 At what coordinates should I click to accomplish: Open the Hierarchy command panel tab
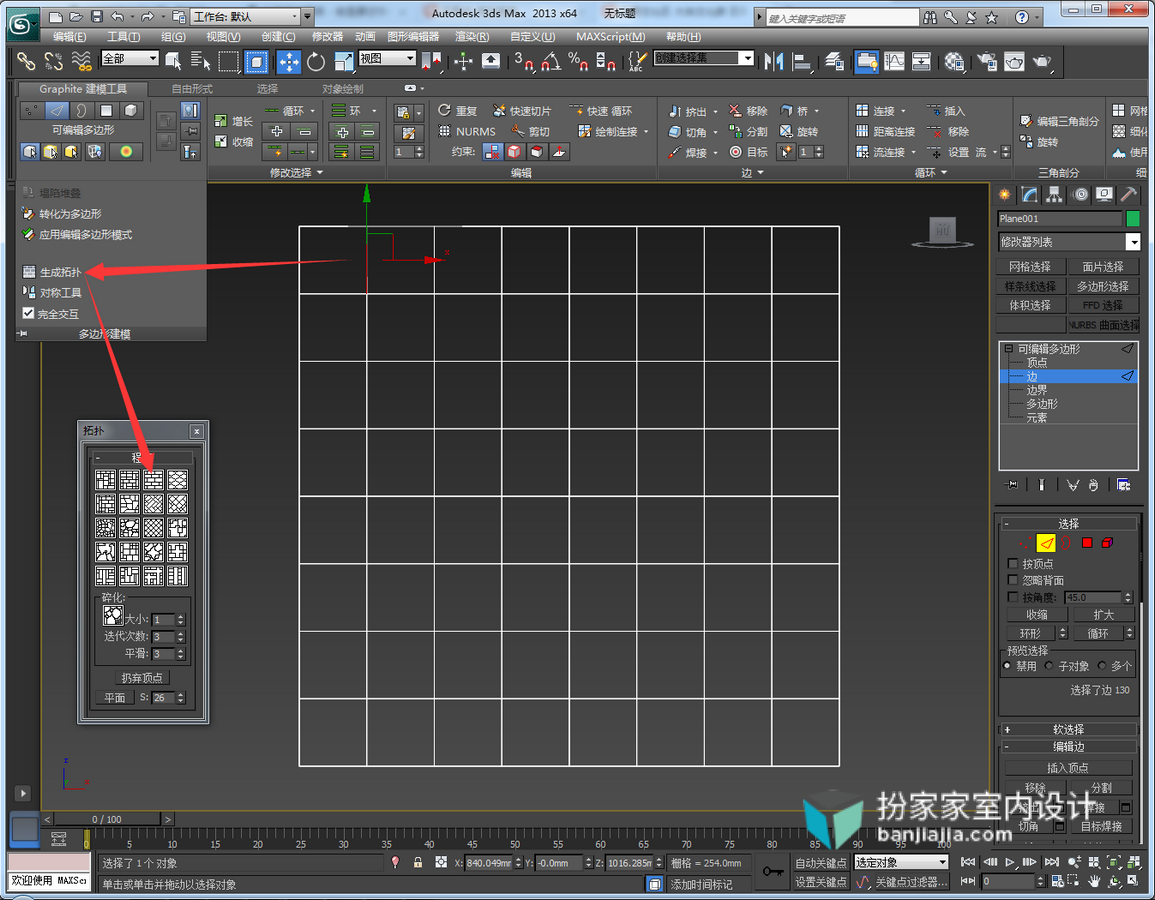point(1054,194)
